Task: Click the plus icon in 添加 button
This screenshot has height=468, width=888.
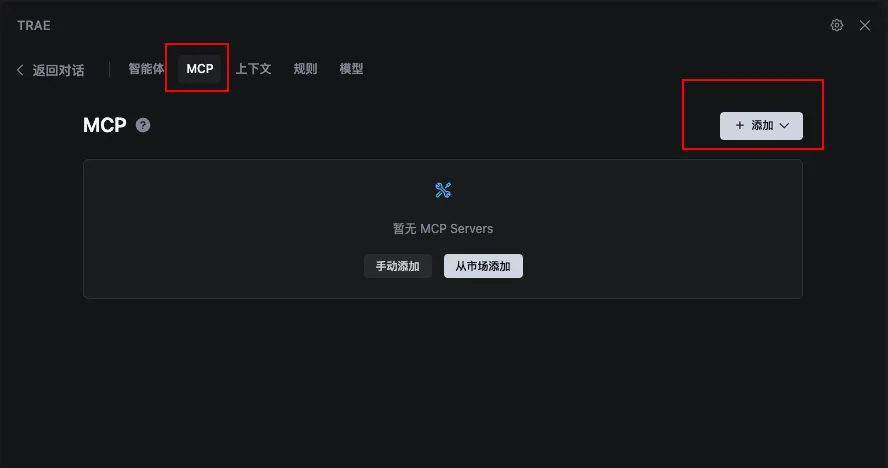Action: [740, 125]
